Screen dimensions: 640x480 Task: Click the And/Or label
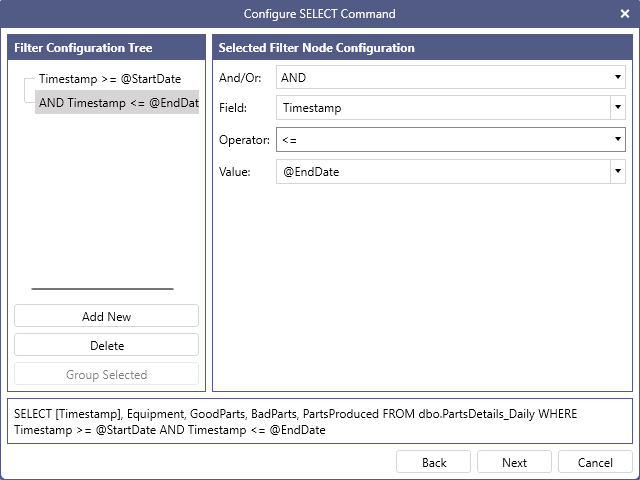[x=240, y=78]
